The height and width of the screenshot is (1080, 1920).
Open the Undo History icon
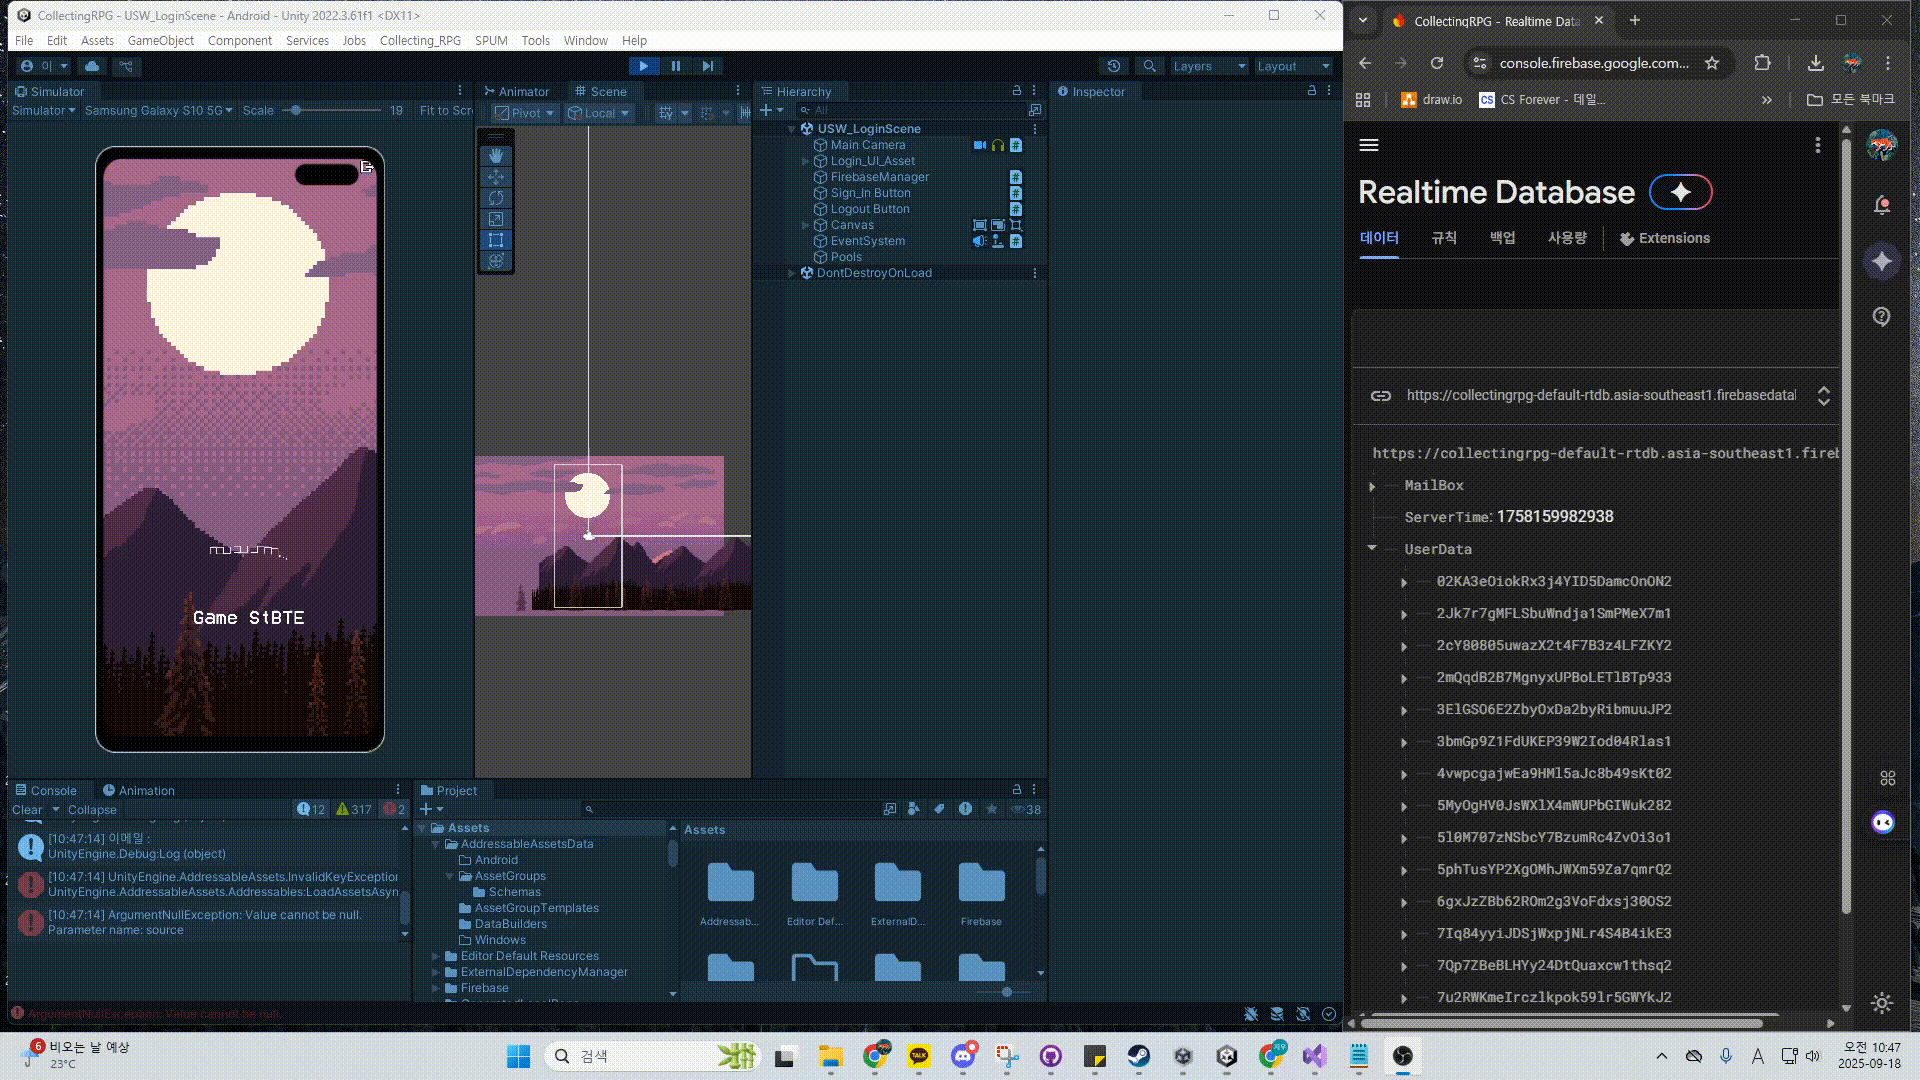[1114, 66]
